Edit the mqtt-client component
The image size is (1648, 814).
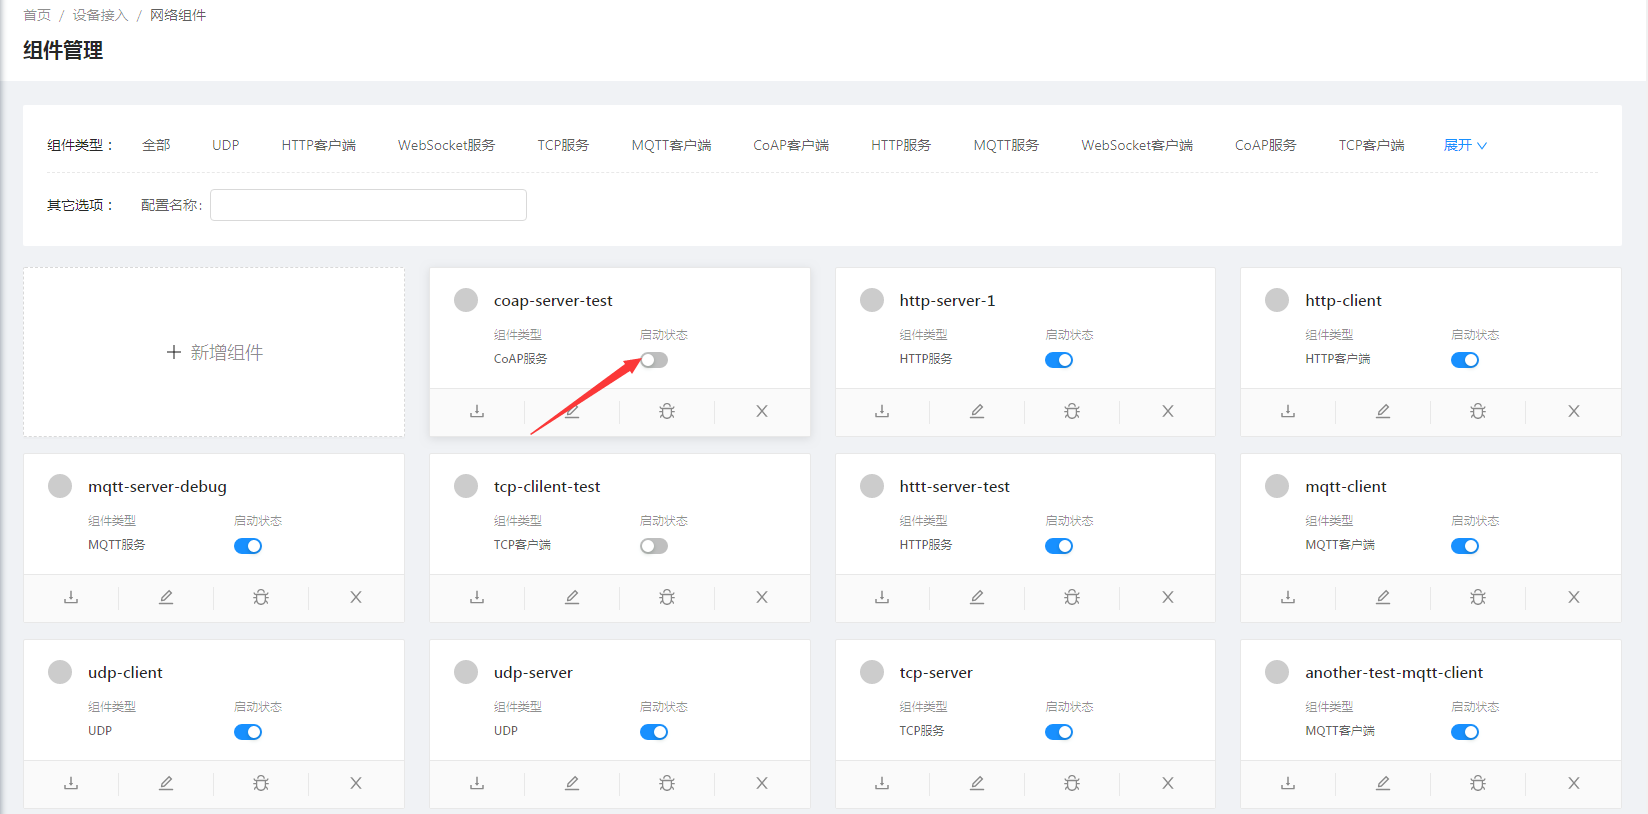pyautogui.click(x=1383, y=597)
